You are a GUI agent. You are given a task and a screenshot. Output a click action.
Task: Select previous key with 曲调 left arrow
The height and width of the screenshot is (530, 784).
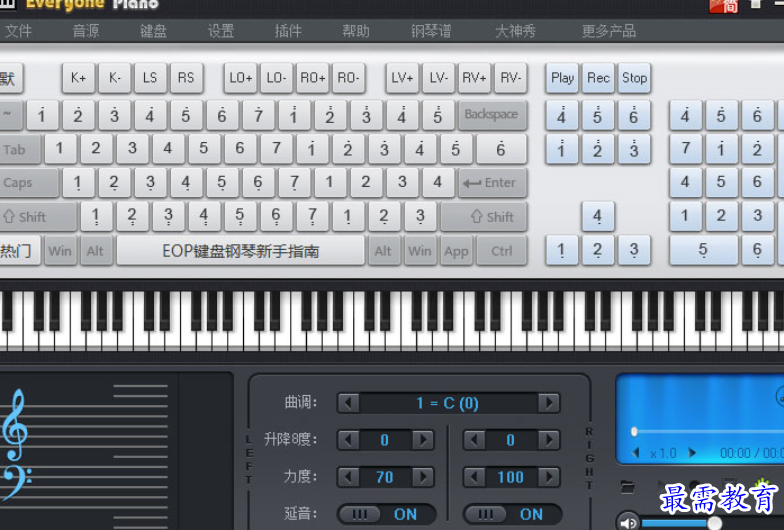tap(348, 402)
